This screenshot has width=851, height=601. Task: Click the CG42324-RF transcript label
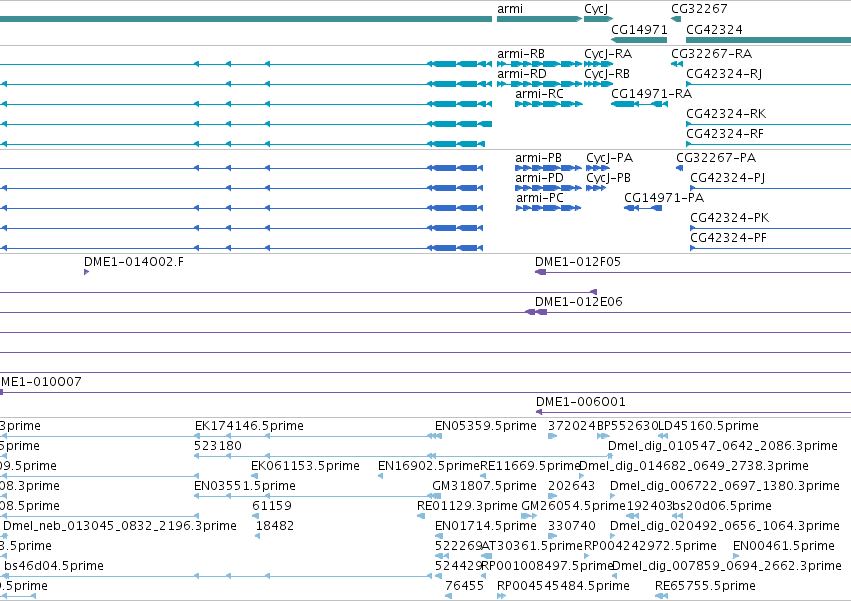pos(725,134)
